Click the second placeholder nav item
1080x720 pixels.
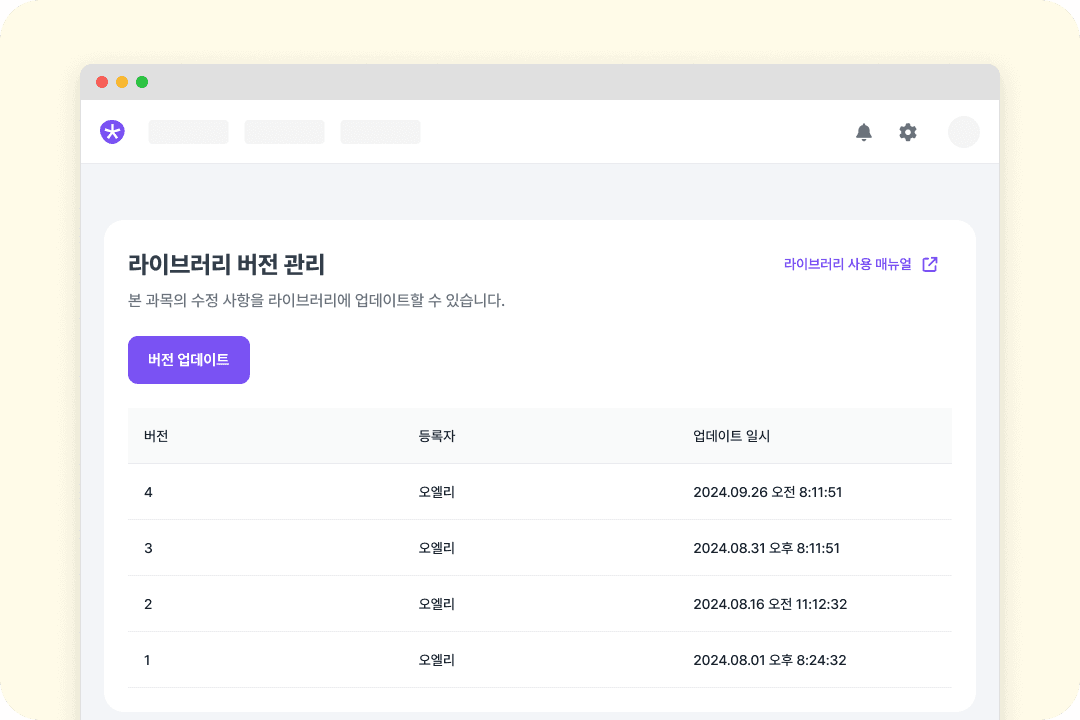click(284, 132)
